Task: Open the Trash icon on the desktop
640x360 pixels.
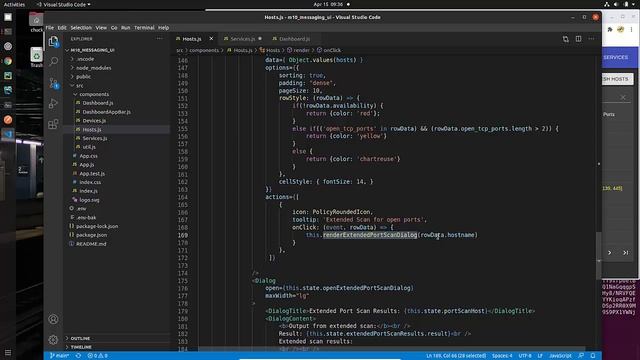Action: click(x=36, y=57)
